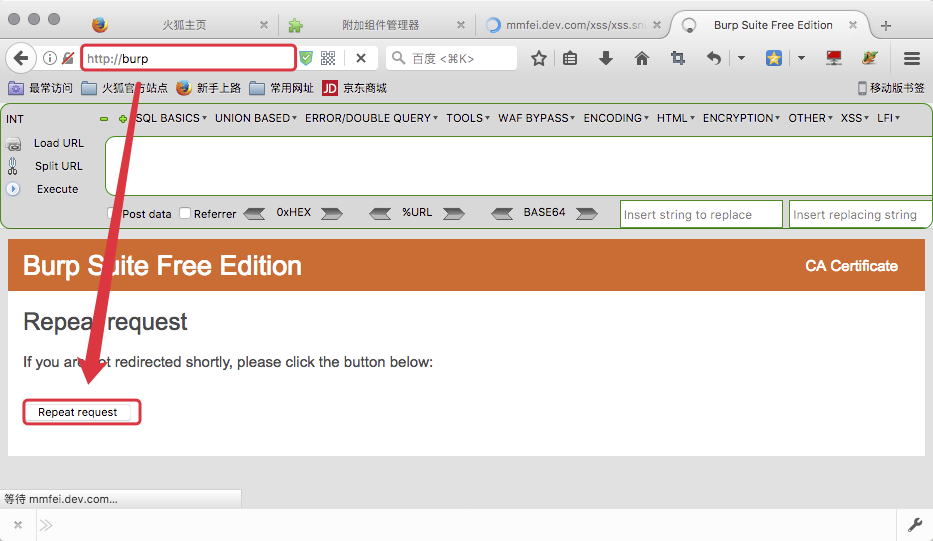Open 移动版书签 folder
This screenshot has height=541, width=933.
coord(891,88)
